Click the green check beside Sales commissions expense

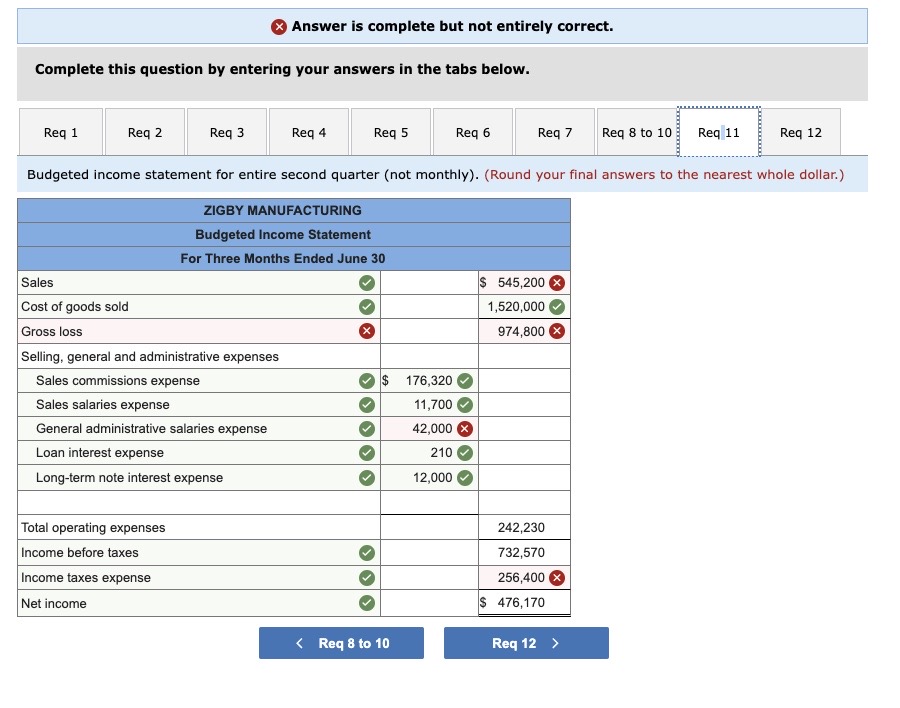(367, 380)
